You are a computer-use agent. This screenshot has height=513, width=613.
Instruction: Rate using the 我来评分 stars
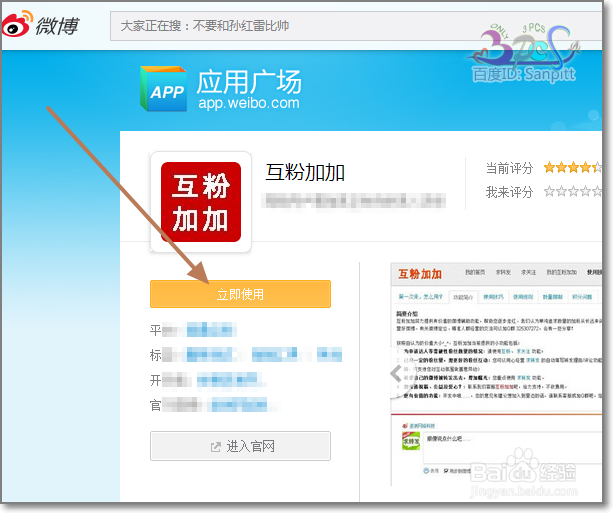click(573, 192)
